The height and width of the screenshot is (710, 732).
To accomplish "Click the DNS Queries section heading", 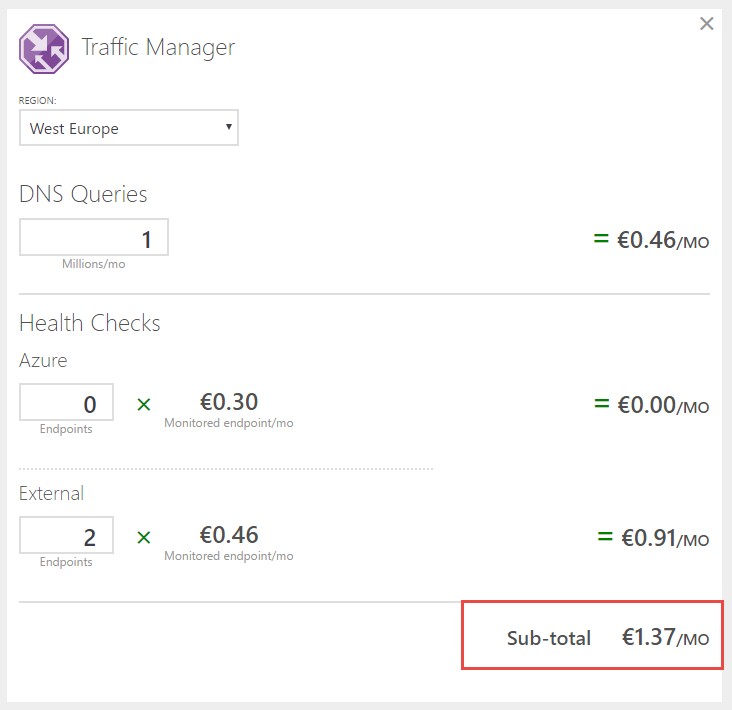I will [x=83, y=194].
